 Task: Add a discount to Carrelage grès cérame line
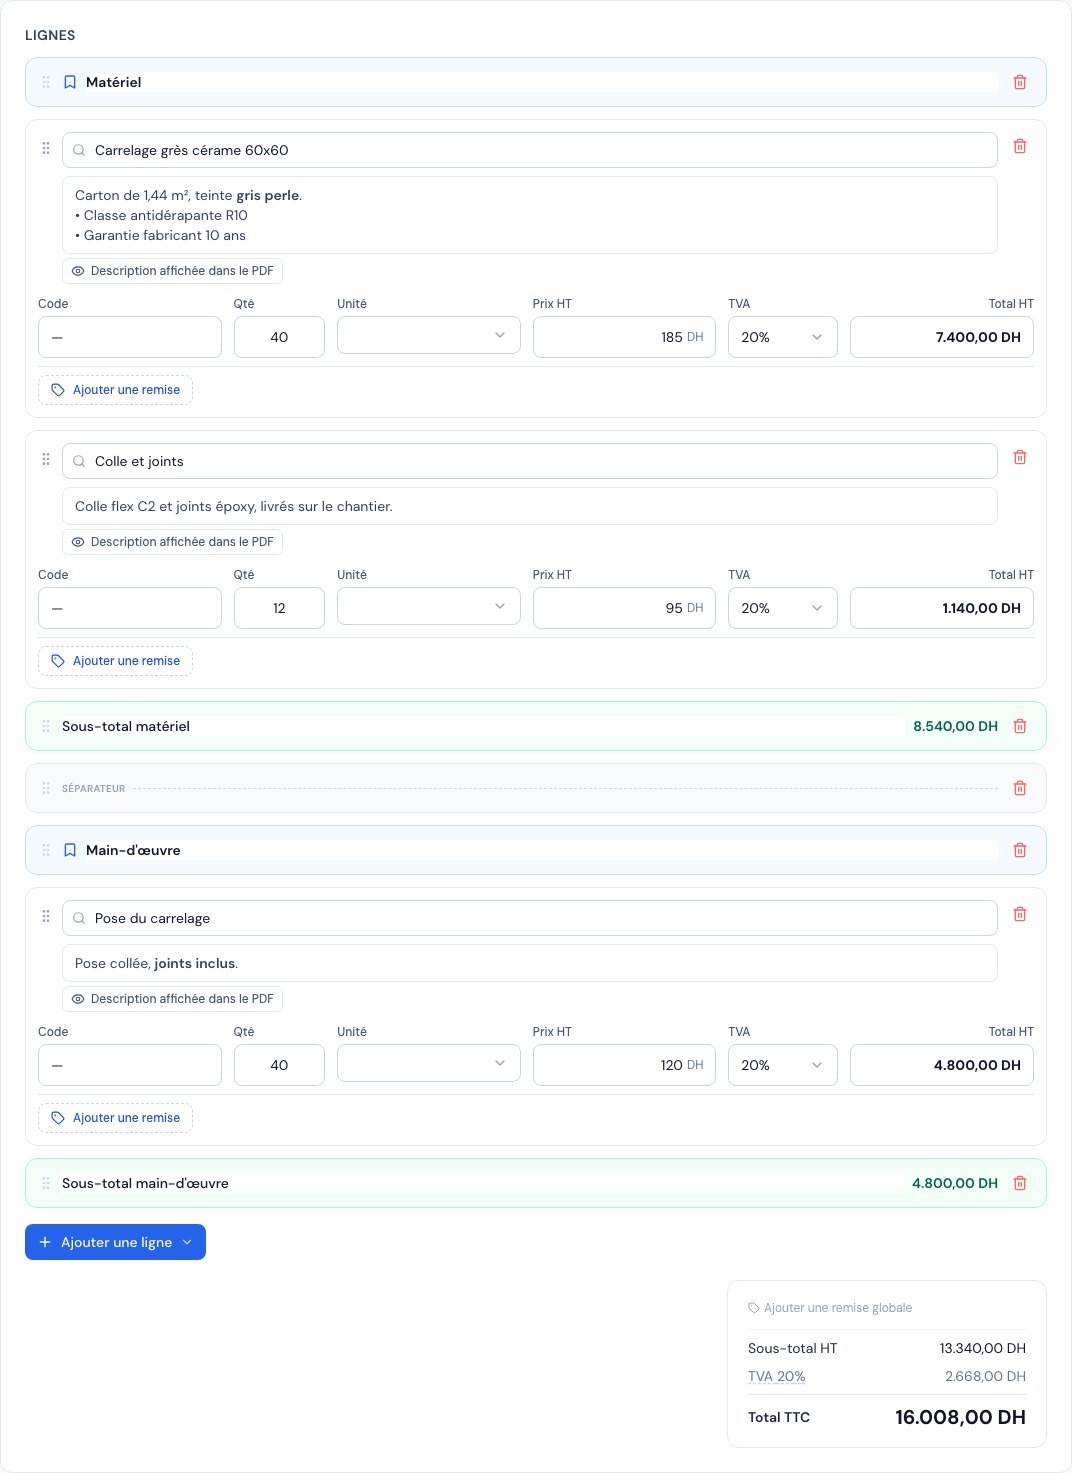point(115,390)
